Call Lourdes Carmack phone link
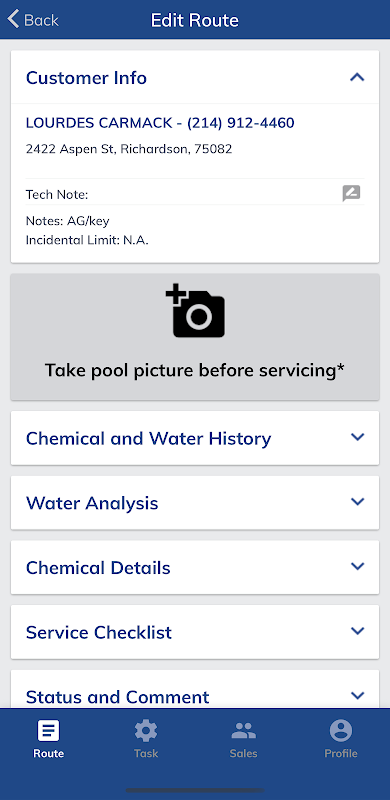Screen dimensions: 390x800 pyautogui.click(x=160, y=123)
